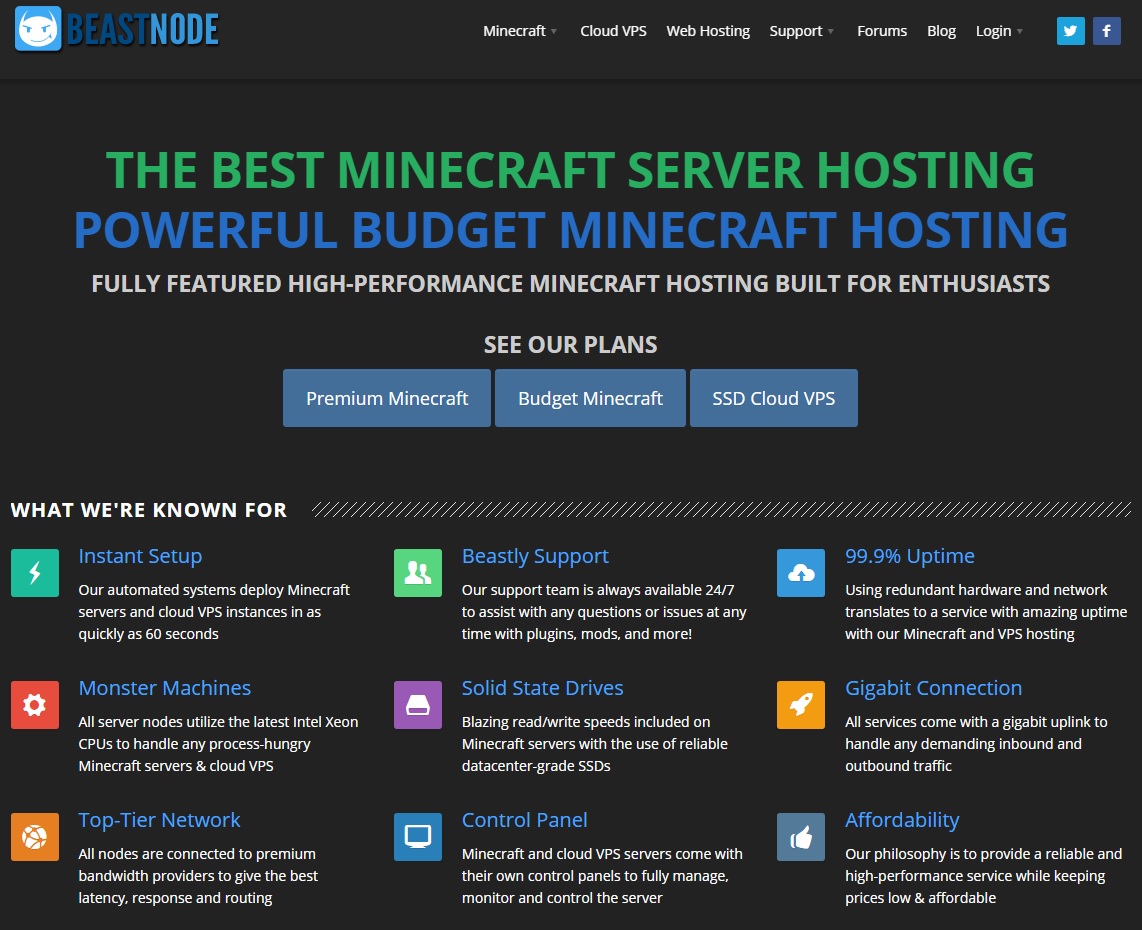Click the Instant Setup lightning bolt icon
Image resolution: width=1142 pixels, height=930 pixels.
coord(34,572)
